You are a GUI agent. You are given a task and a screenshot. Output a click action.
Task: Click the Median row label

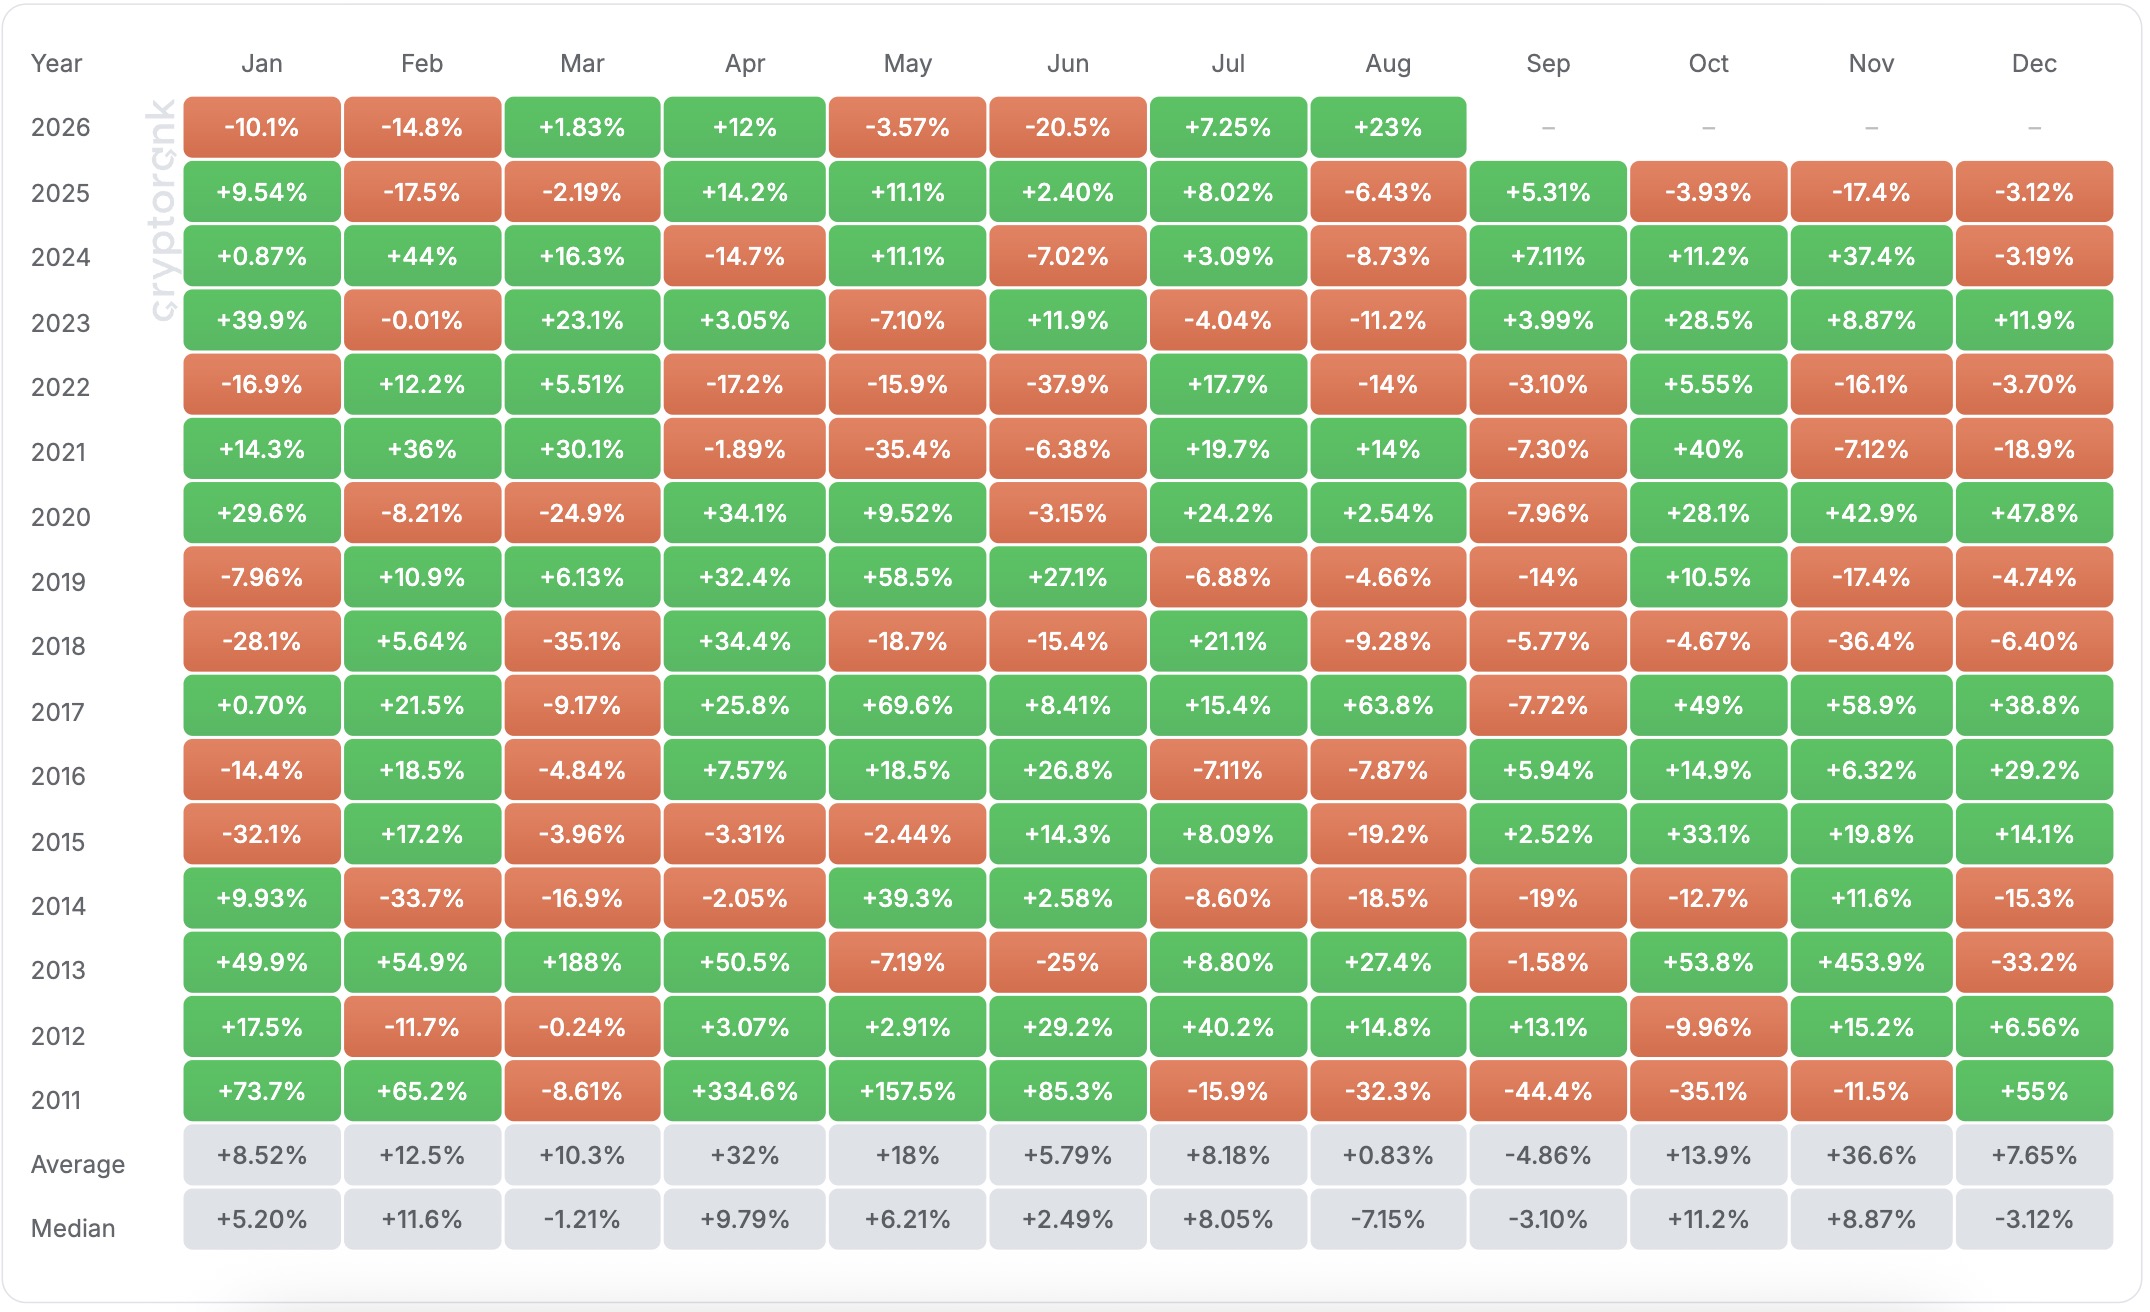[73, 1228]
